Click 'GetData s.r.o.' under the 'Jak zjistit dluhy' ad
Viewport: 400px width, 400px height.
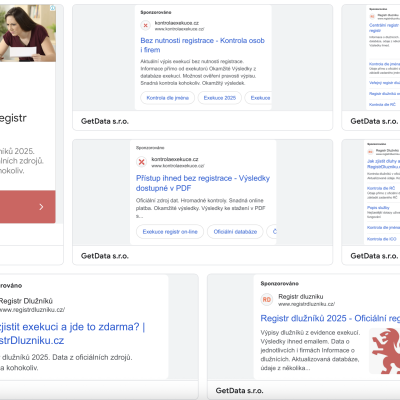(374, 256)
